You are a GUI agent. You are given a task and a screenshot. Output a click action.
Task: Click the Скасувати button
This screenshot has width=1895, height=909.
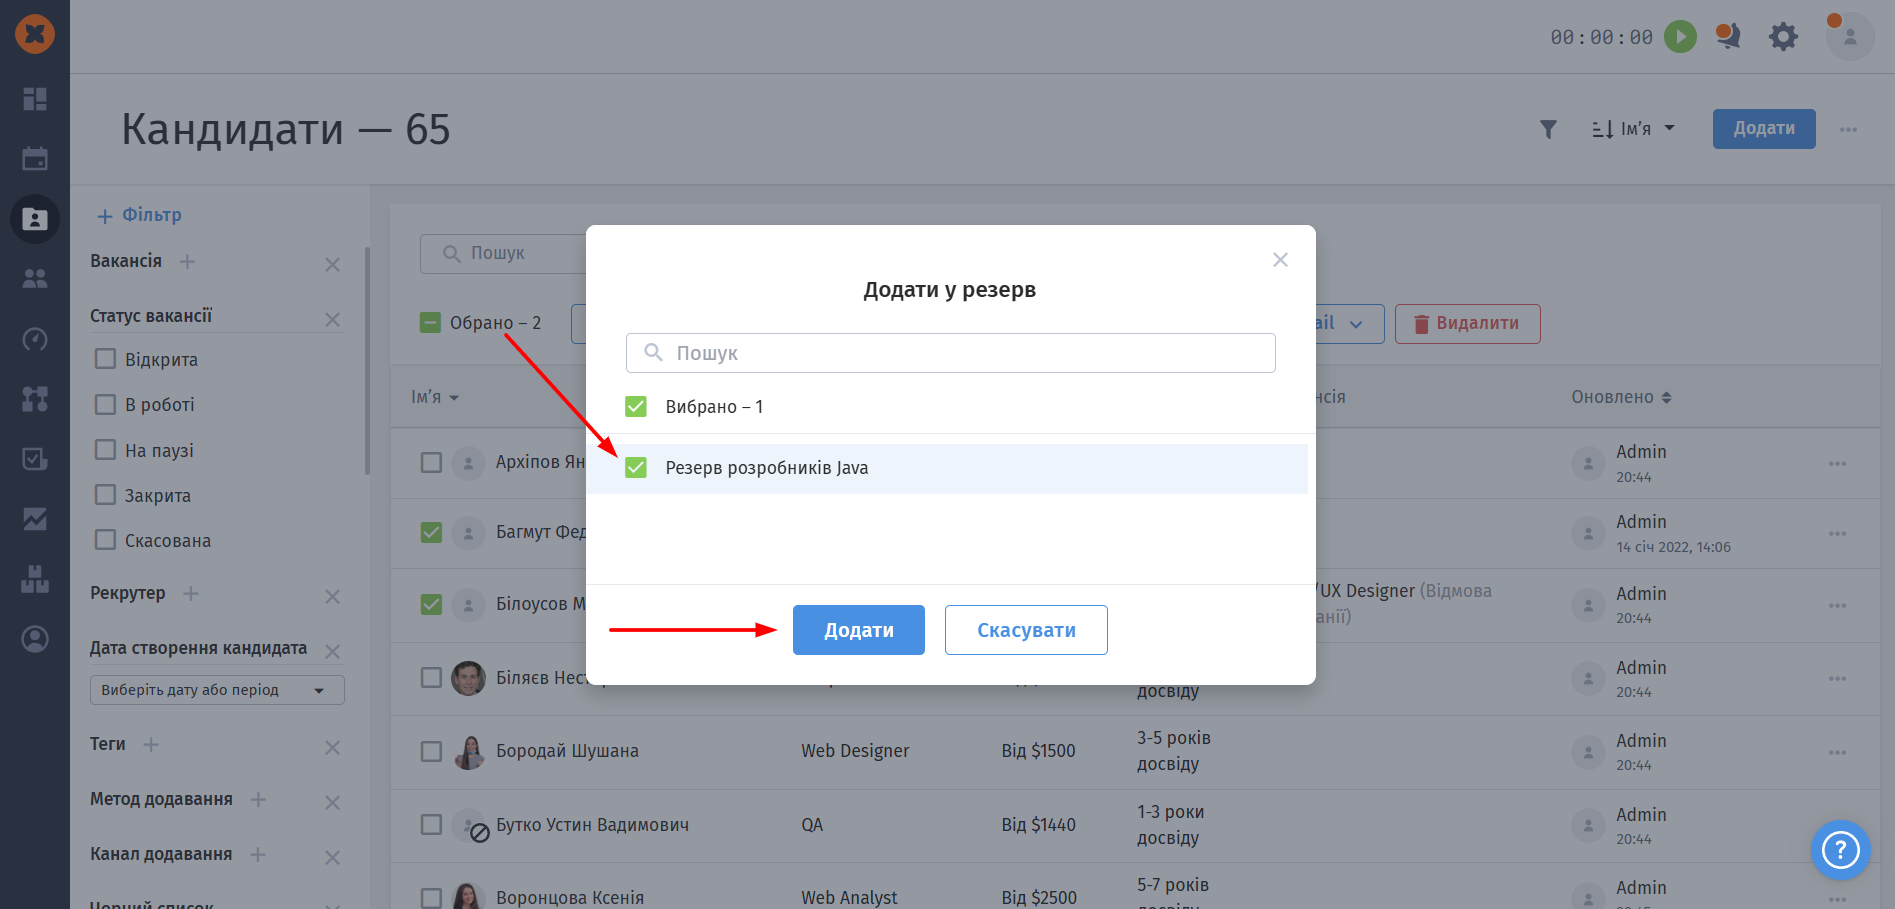(1026, 630)
